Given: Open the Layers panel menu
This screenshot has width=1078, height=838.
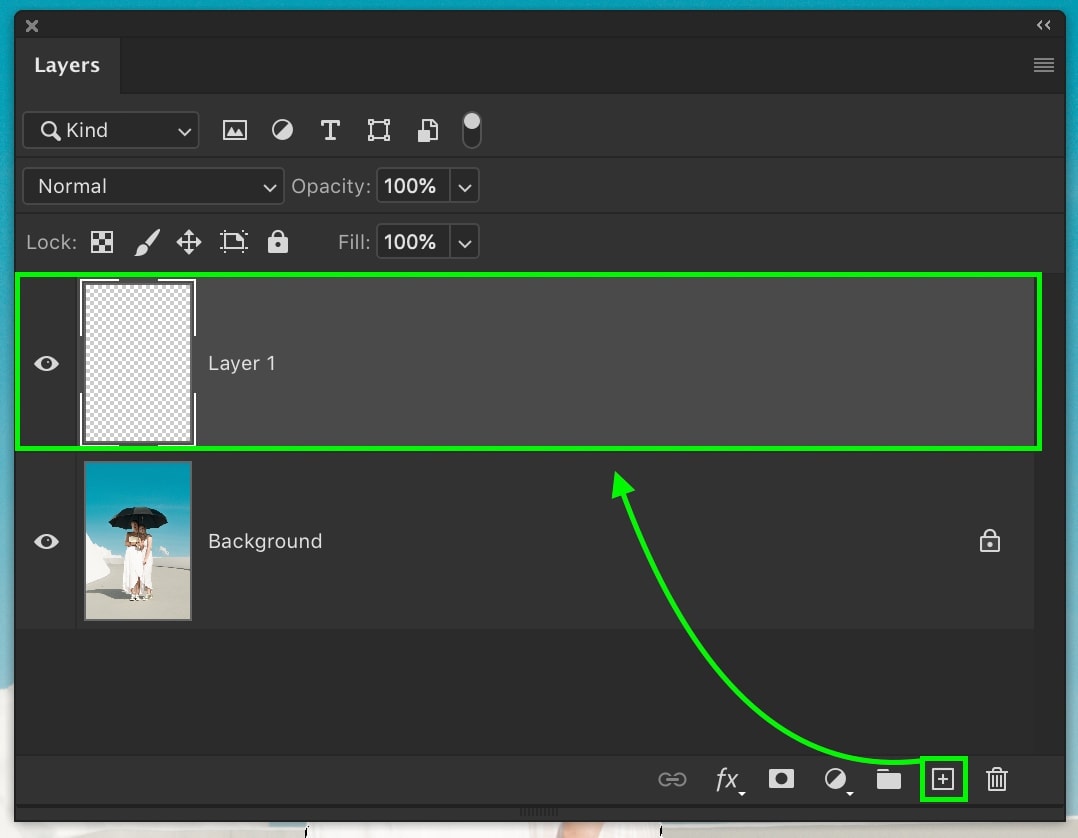Looking at the screenshot, I should tap(1044, 65).
